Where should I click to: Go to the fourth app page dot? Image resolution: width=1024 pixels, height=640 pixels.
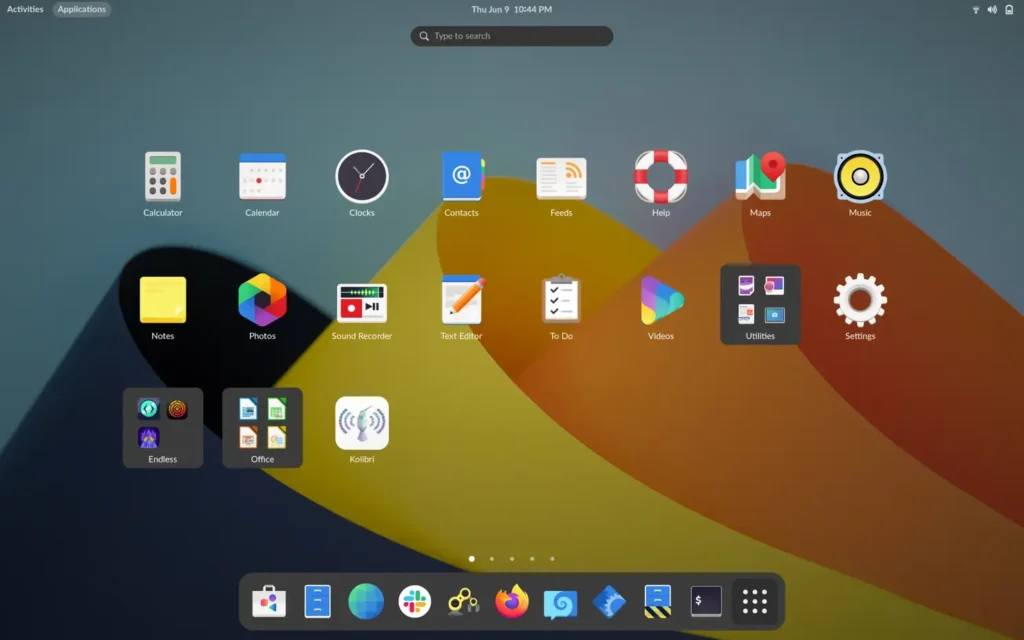(532, 559)
